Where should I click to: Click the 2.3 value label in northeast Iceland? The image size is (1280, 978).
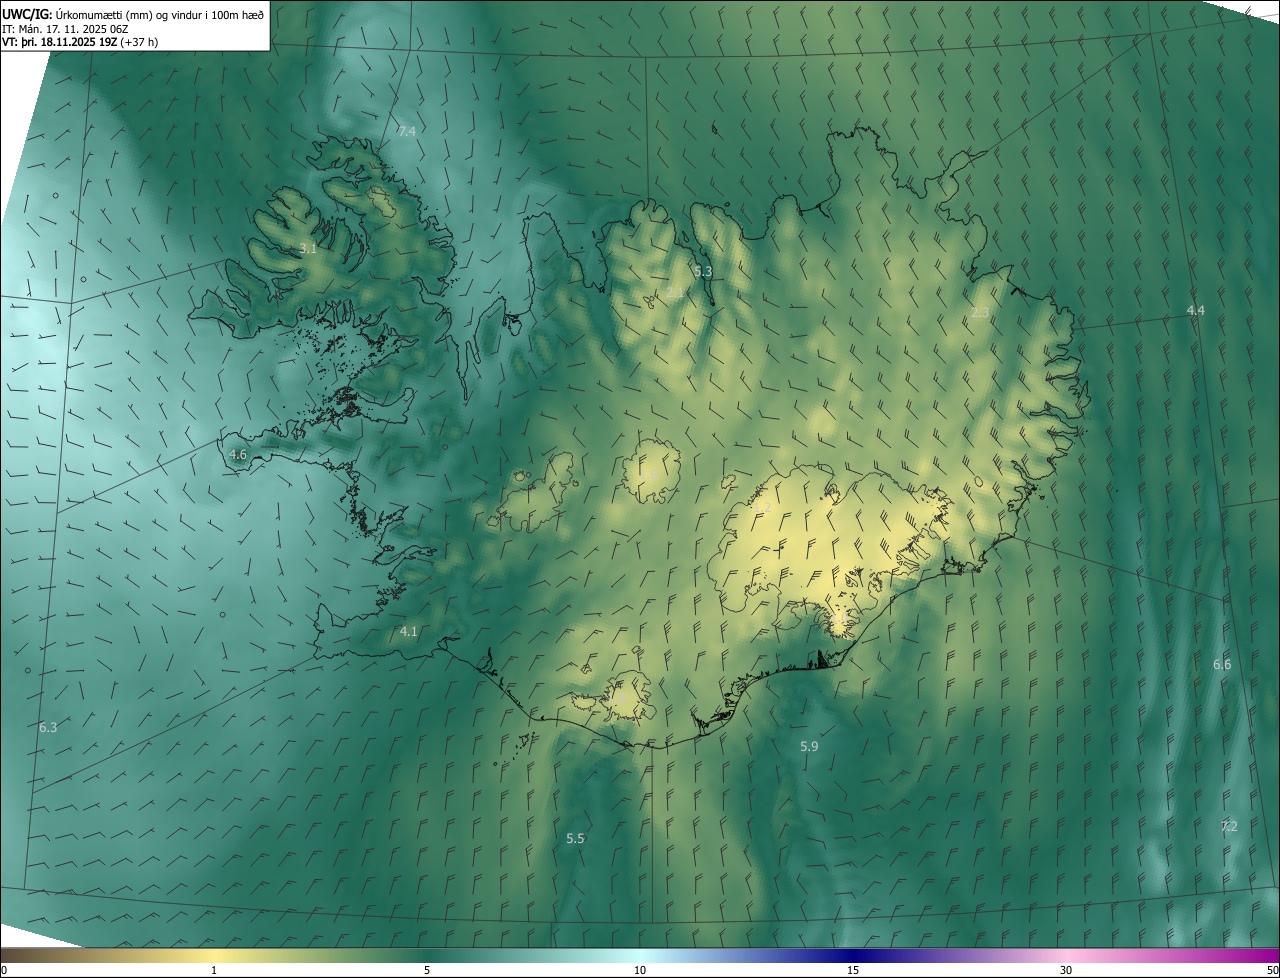(980, 312)
